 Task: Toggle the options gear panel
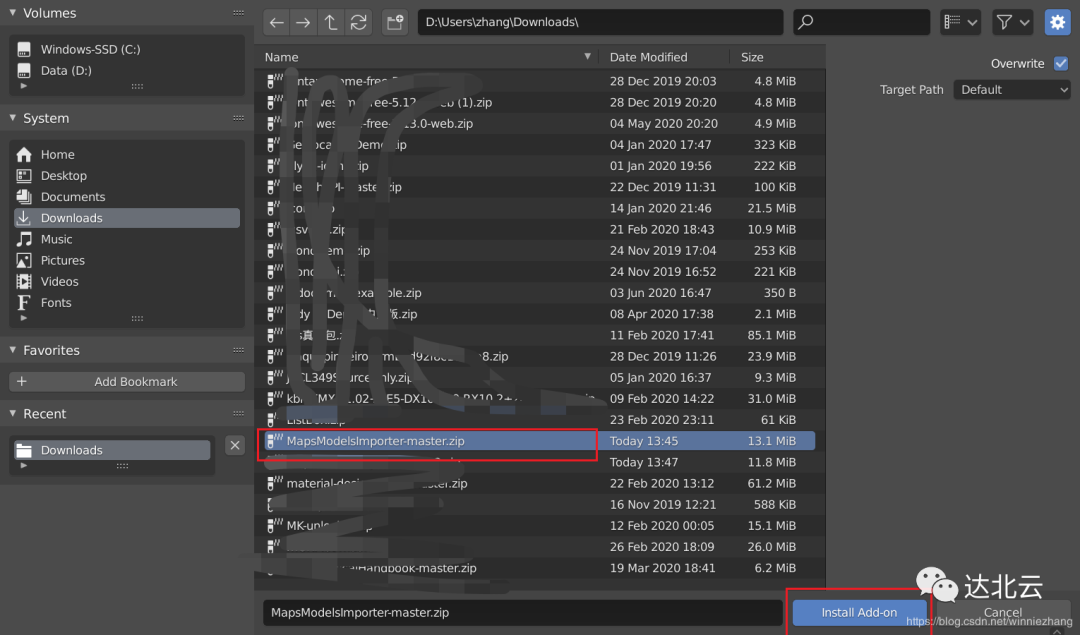click(x=1057, y=22)
